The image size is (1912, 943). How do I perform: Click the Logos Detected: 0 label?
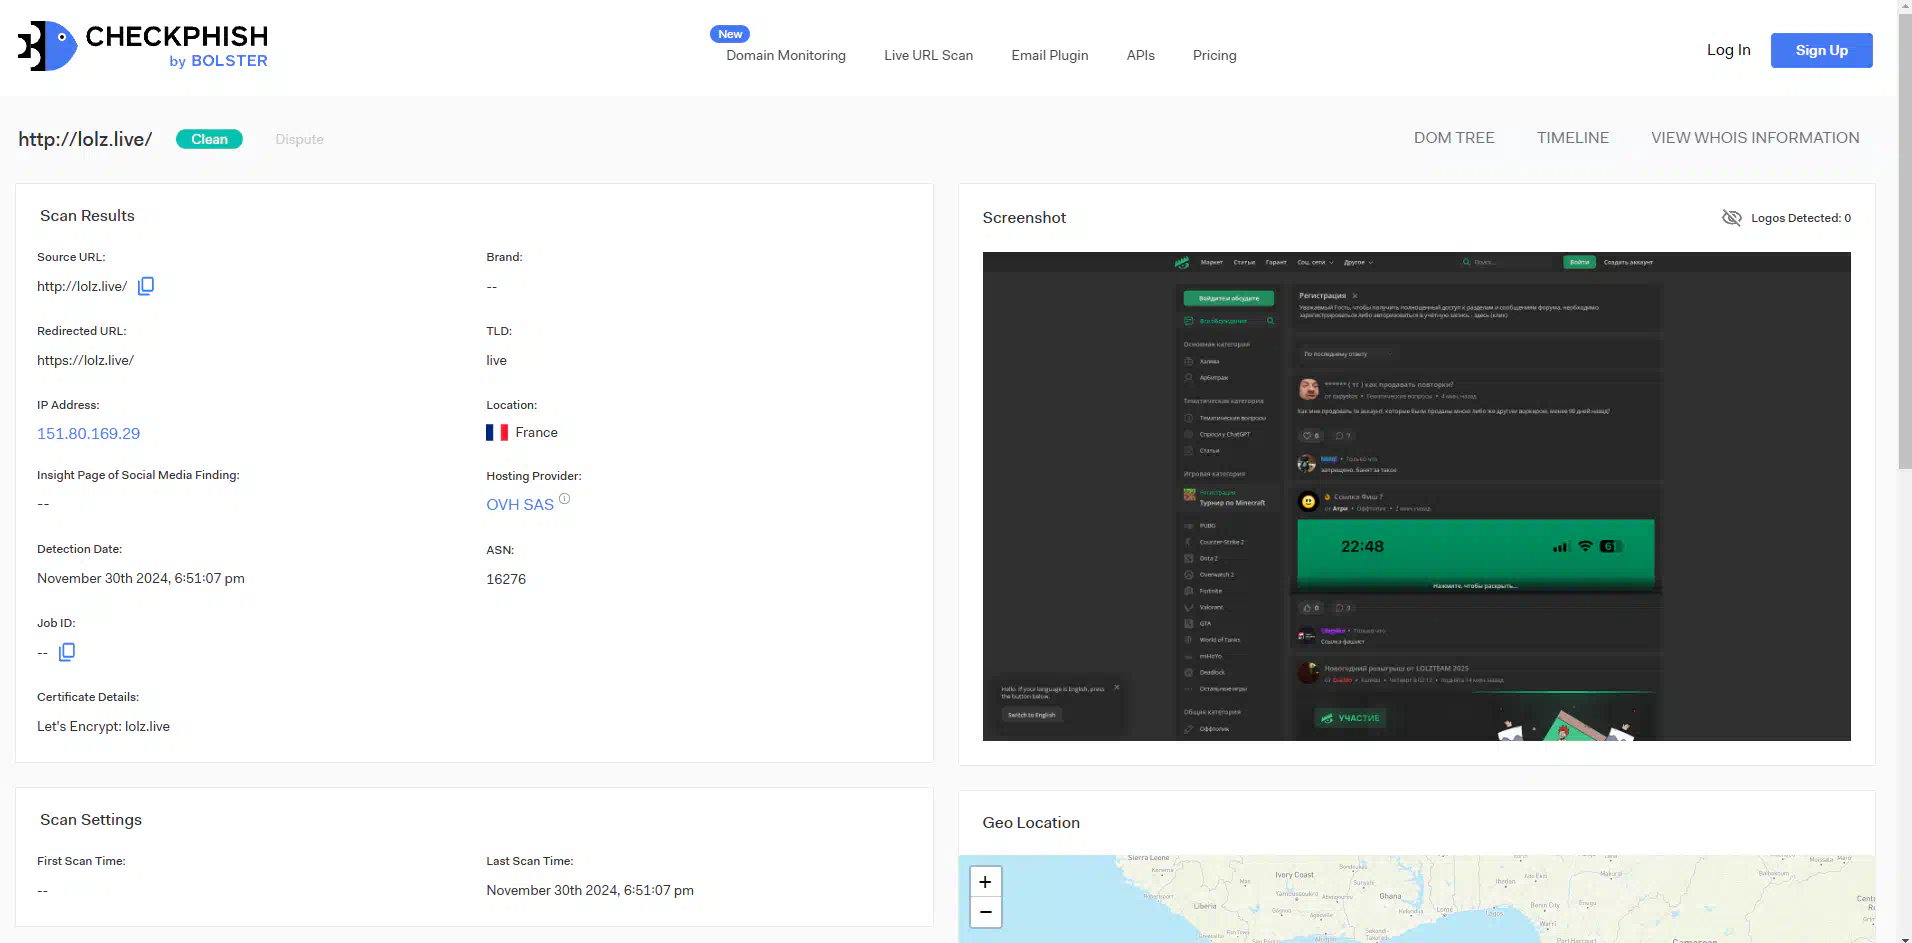(1800, 218)
